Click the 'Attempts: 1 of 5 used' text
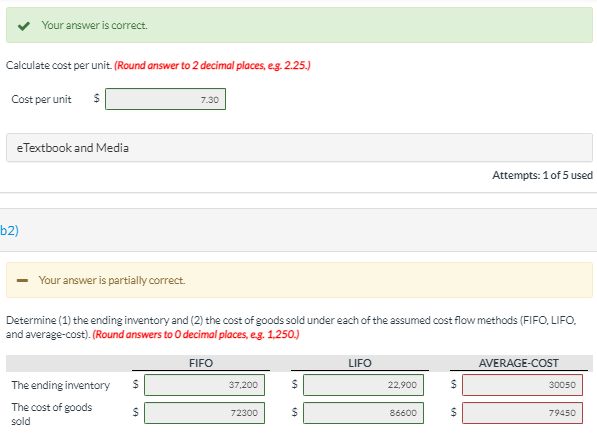This screenshot has height=438, width=597. click(x=542, y=175)
